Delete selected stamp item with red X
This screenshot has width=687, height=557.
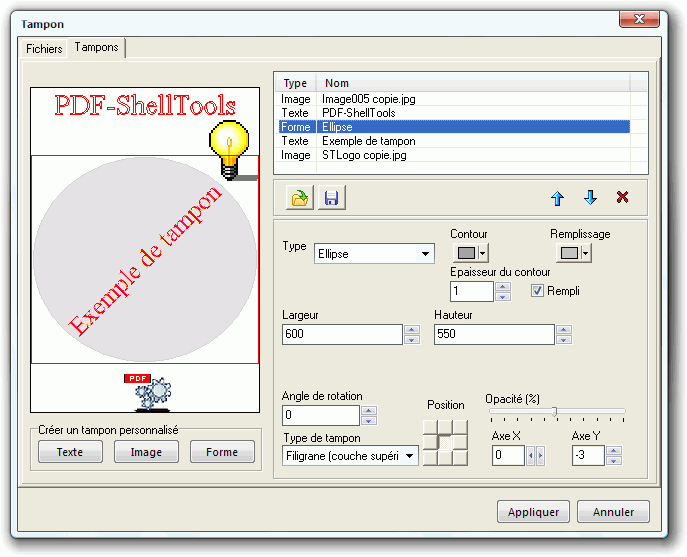point(622,197)
